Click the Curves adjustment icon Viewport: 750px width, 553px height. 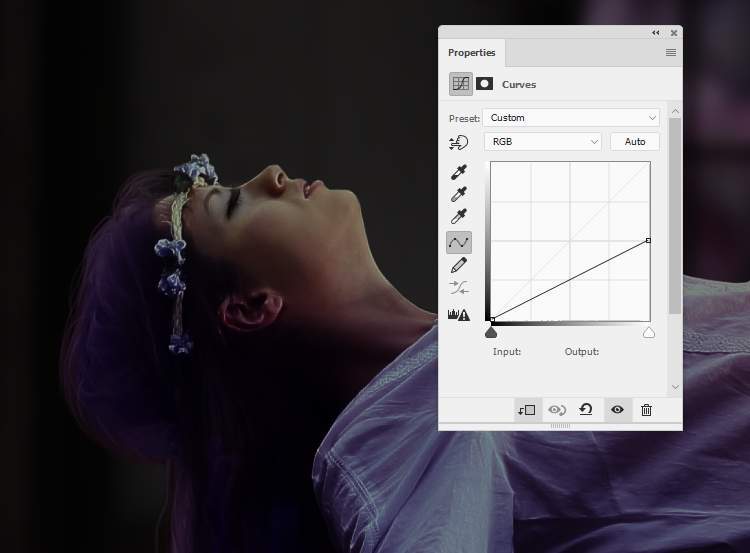[x=461, y=84]
